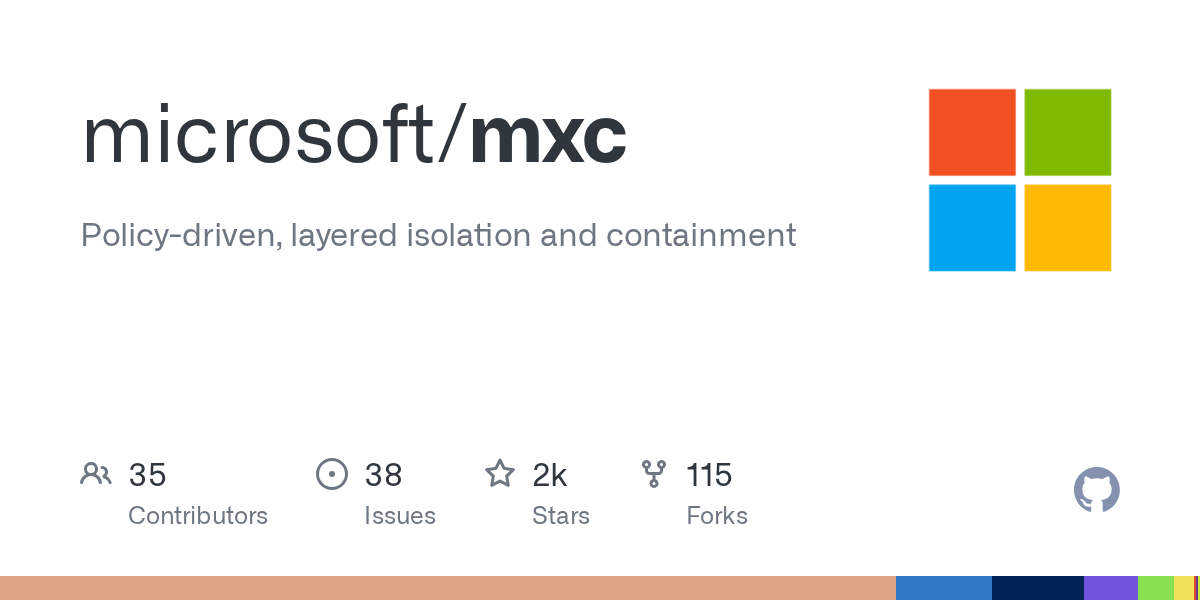Click the star icon beside 2k
Image resolution: width=1200 pixels, height=600 pixels.
500,473
